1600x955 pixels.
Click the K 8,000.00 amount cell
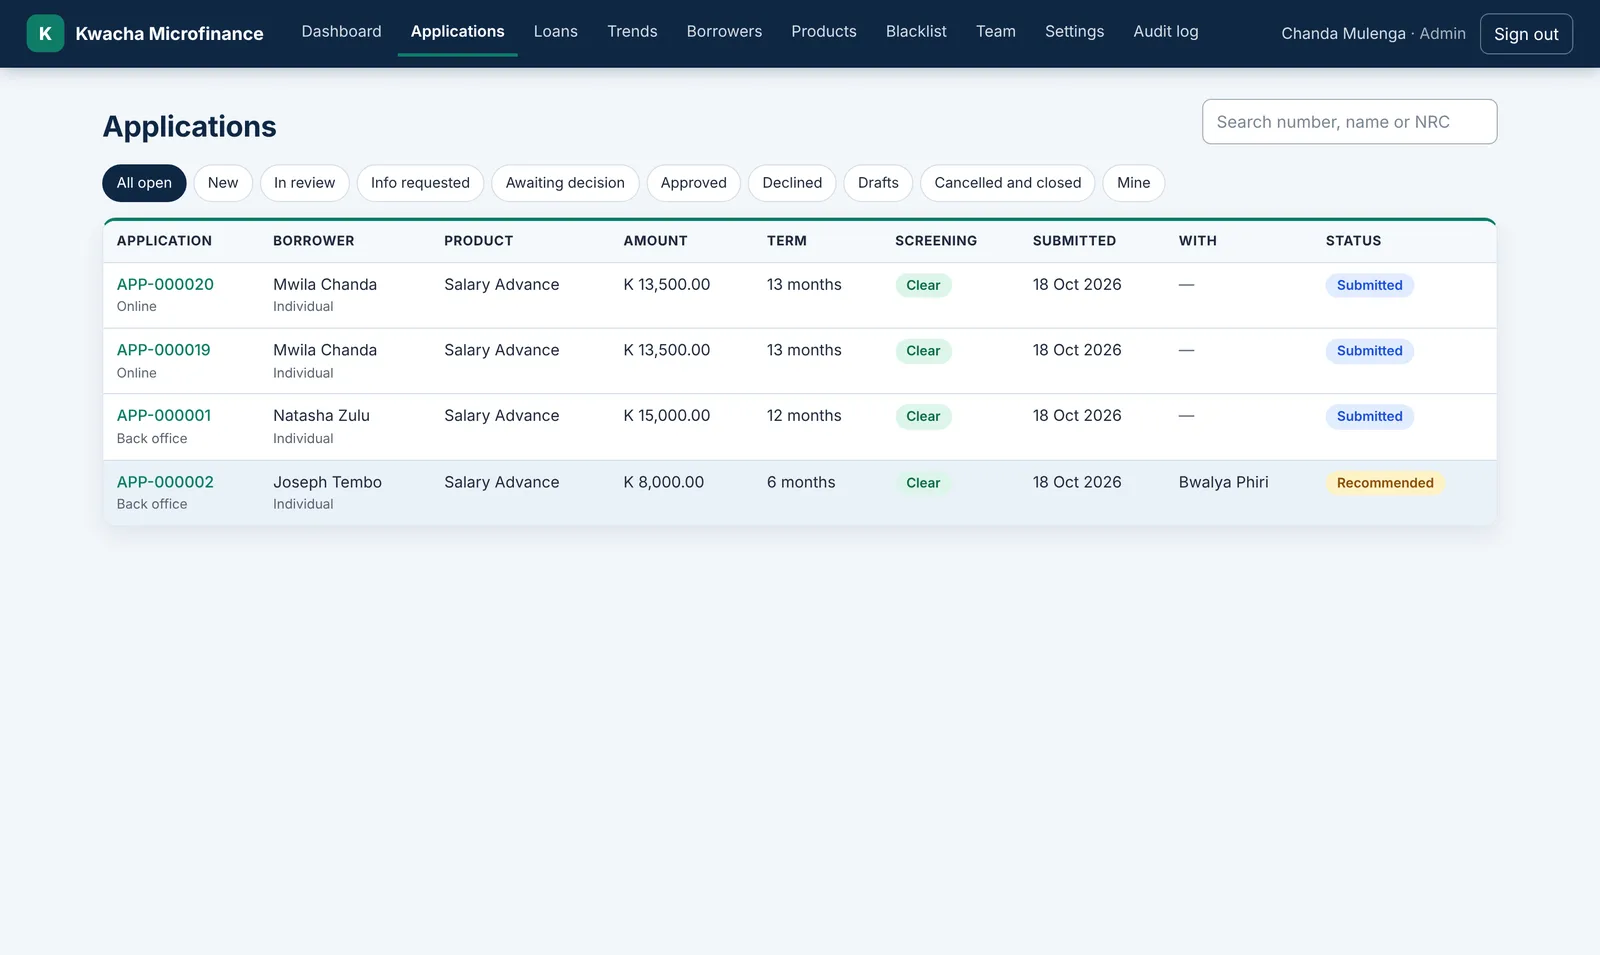click(664, 482)
